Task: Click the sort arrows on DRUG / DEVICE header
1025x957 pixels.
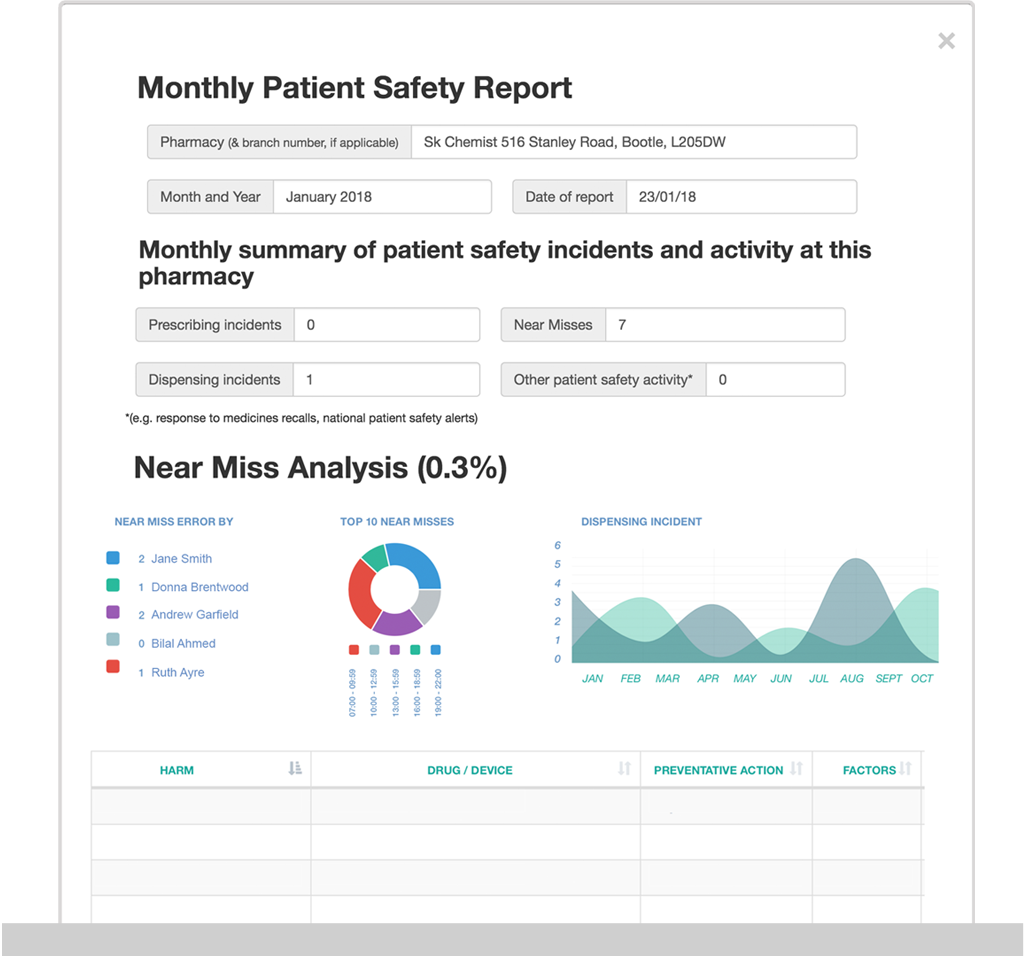Action: (x=625, y=769)
